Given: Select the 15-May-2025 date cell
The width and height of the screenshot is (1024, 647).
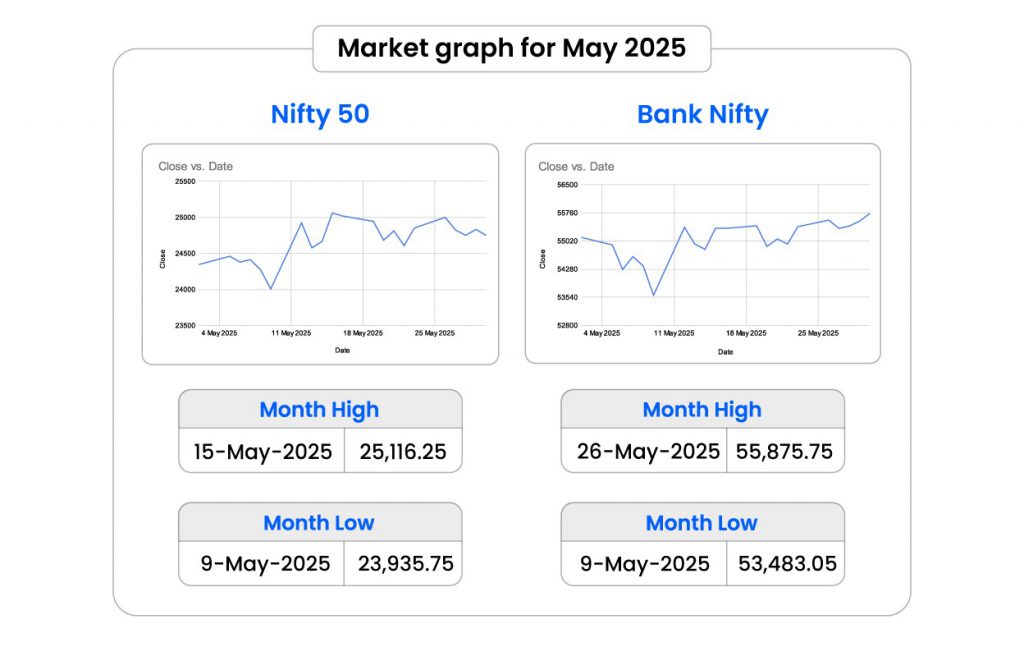Looking at the screenshot, I should point(263,452).
